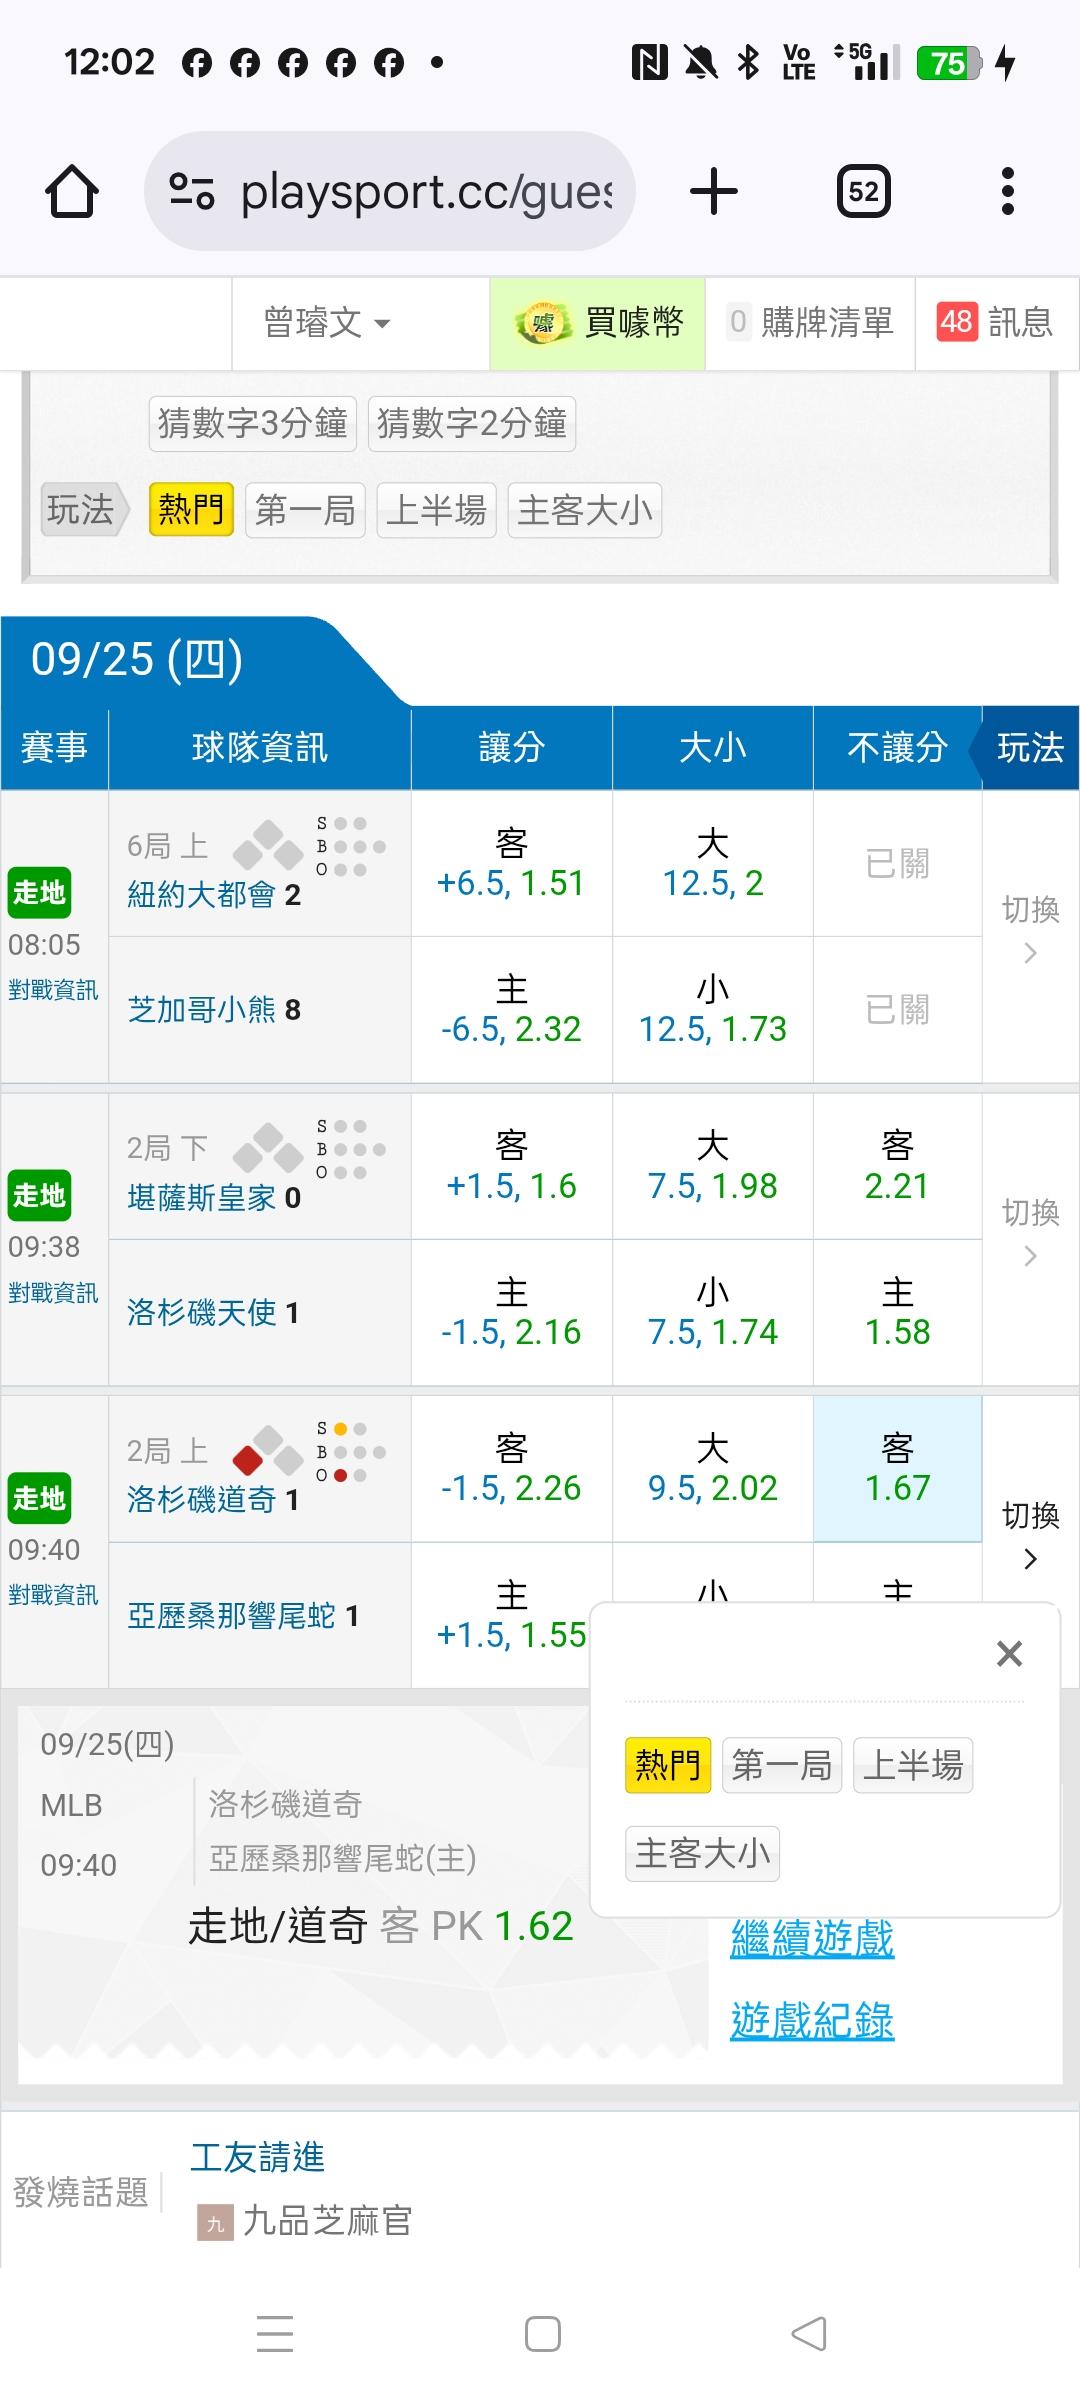The width and height of the screenshot is (1080, 2400).
Task: Open 對戰資訊 for 08:05 game
Action: pos(53,990)
